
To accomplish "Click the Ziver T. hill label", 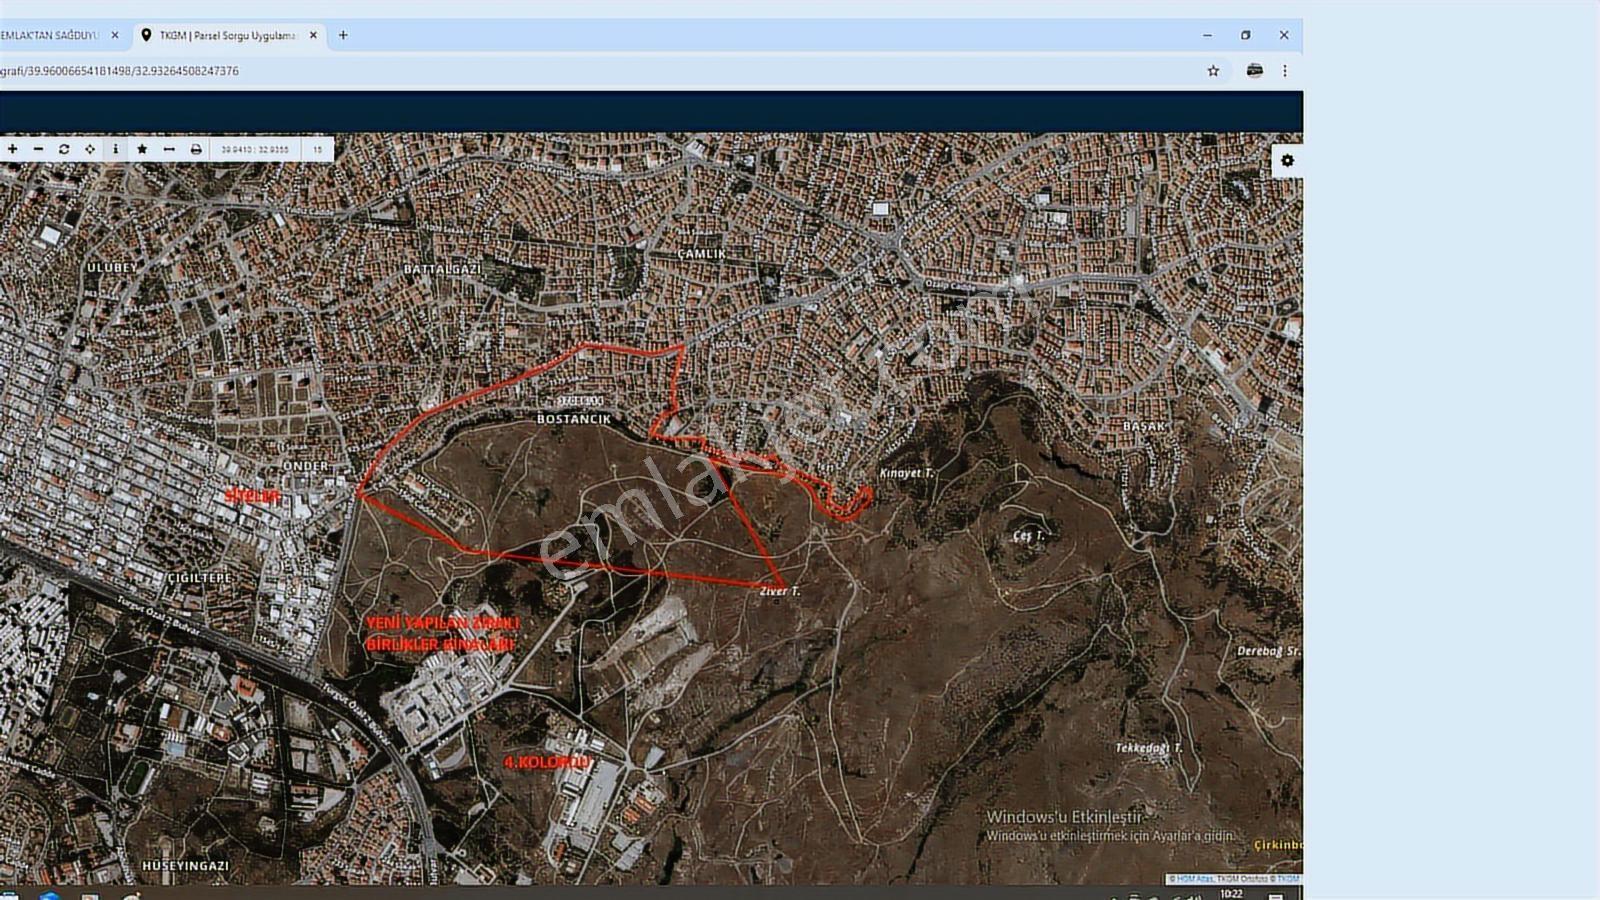I will pos(780,591).
